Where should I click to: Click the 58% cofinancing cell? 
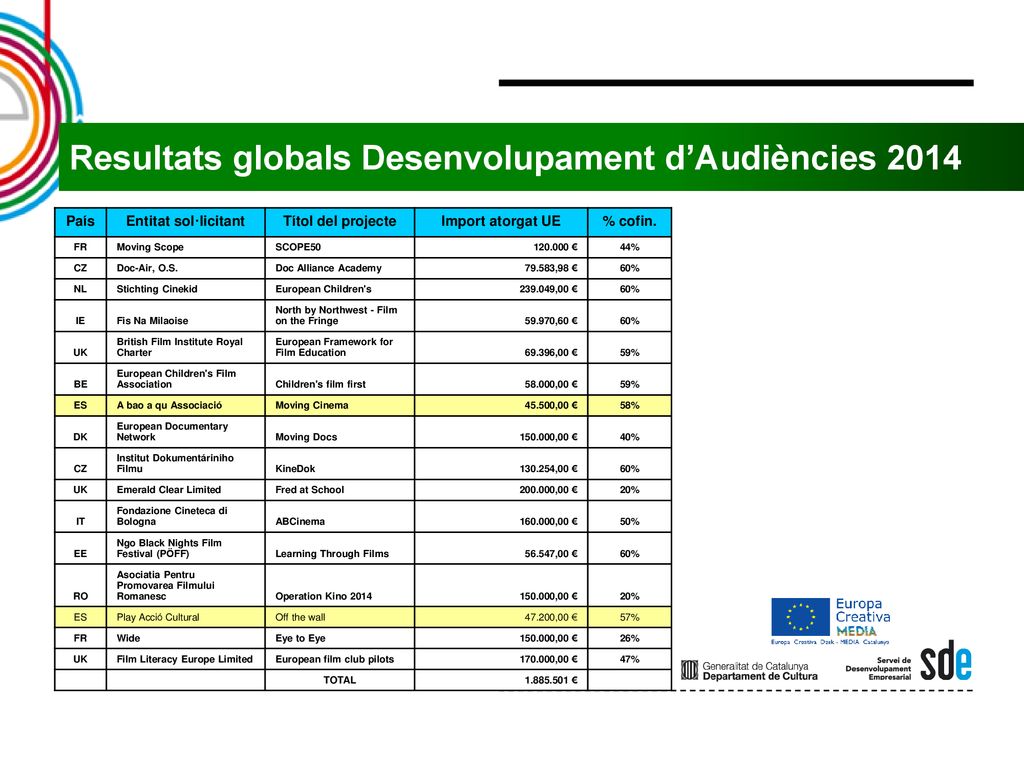coord(630,405)
